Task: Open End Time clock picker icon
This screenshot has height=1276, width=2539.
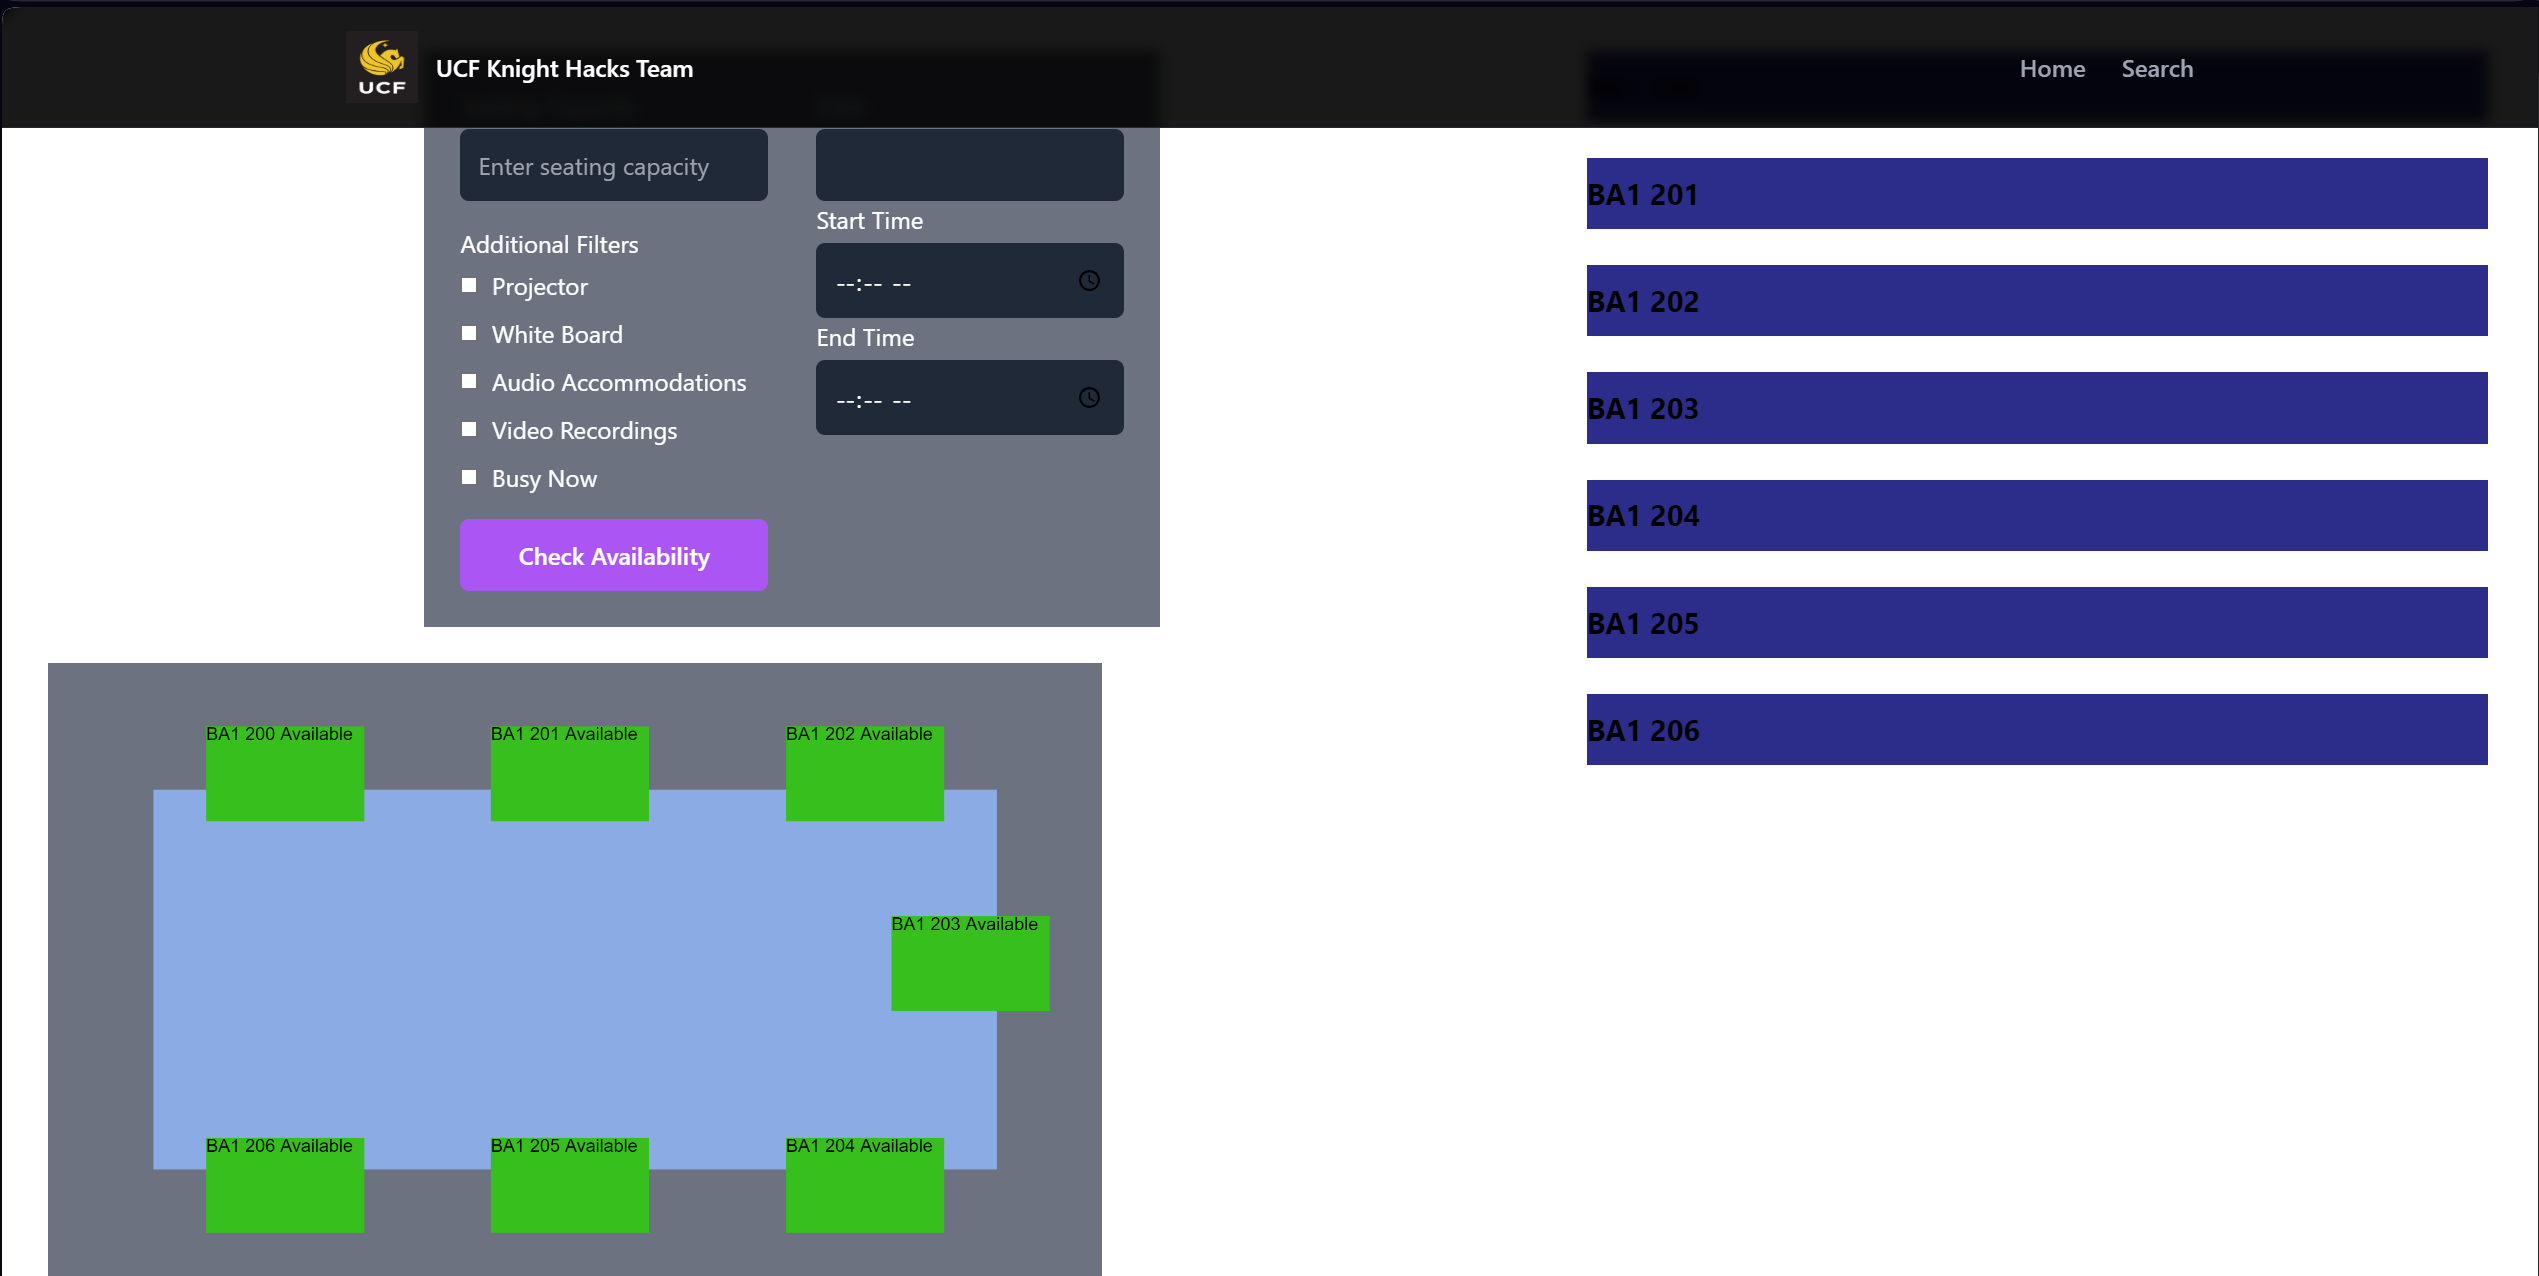Action: pos(1089,398)
